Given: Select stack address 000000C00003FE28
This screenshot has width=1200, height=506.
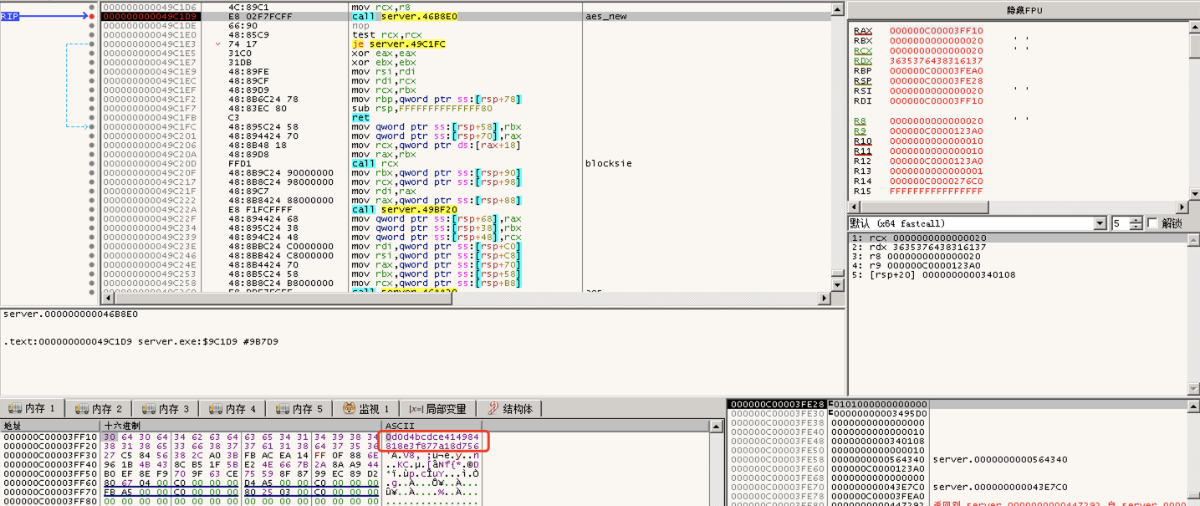Looking at the screenshot, I should [x=777, y=404].
